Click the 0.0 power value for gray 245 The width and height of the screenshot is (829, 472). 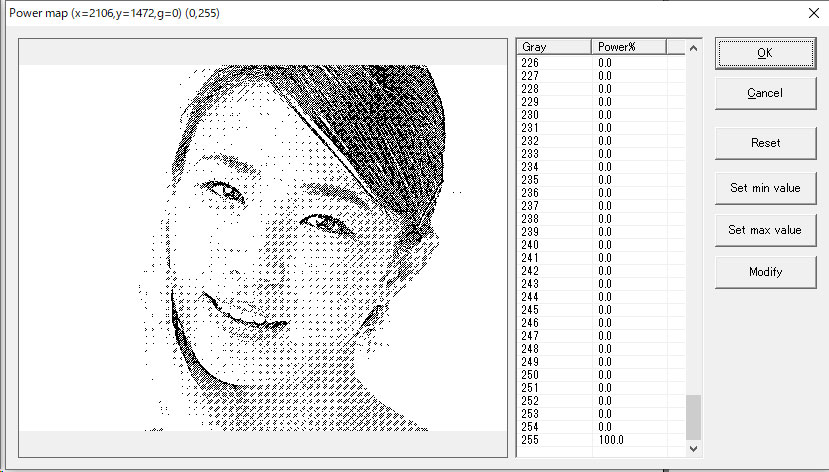click(605, 310)
